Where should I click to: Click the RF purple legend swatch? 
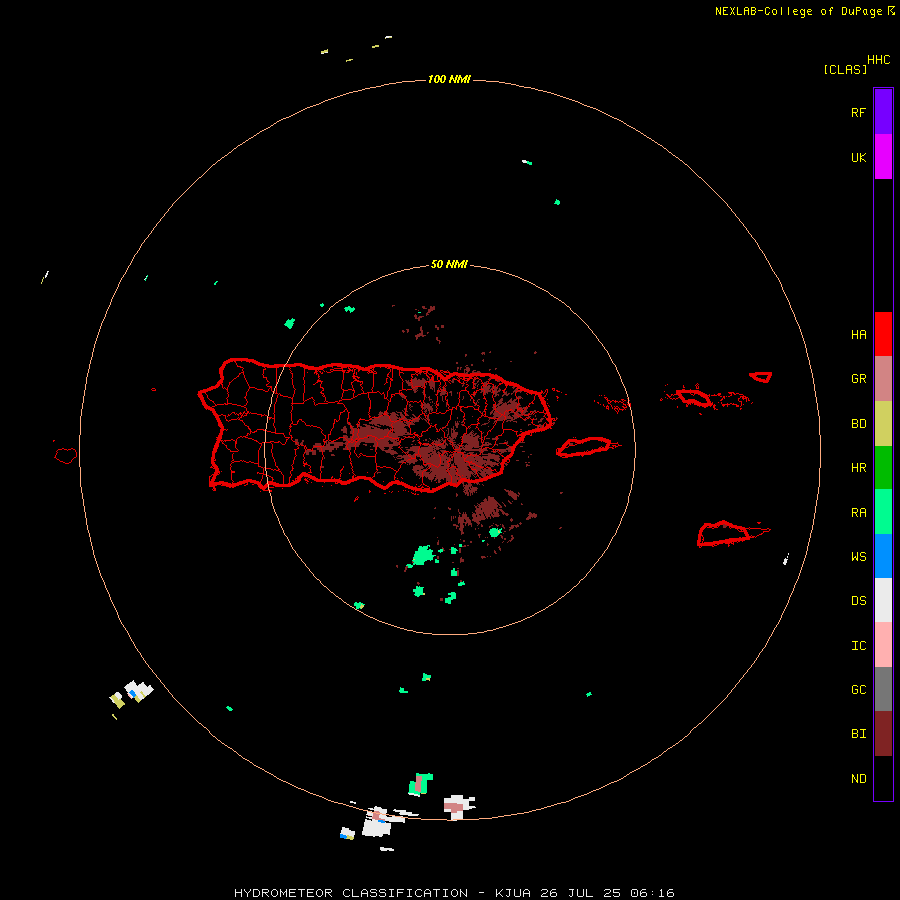[x=883, y=112]
